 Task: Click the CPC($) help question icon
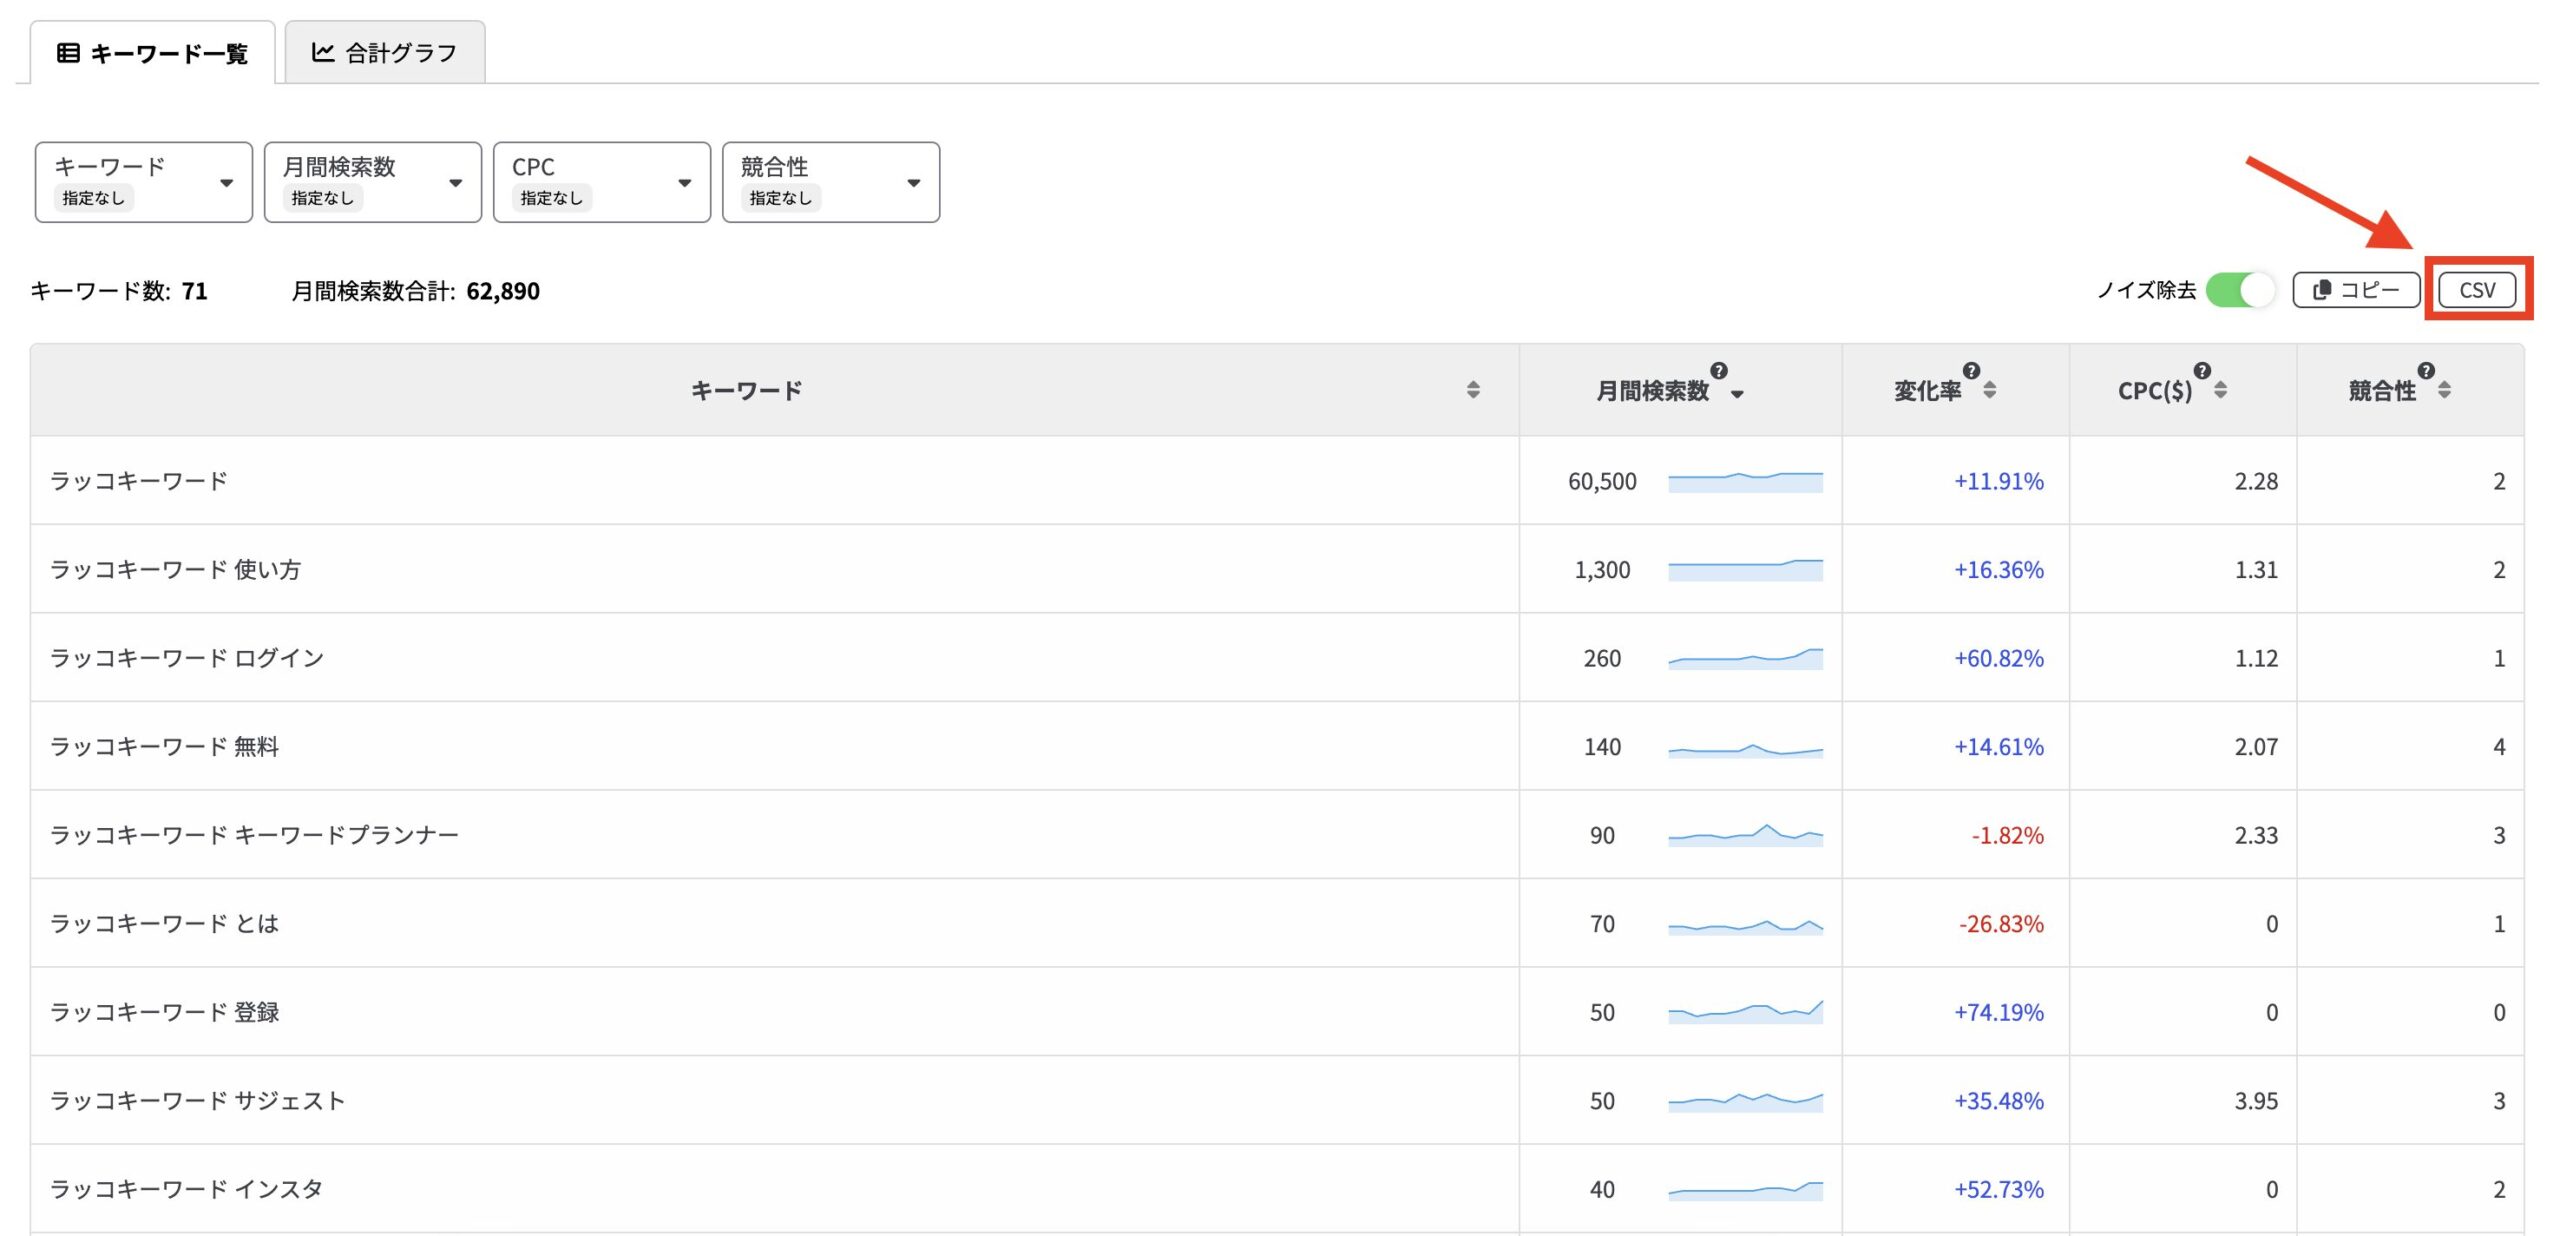(x=2202, y=371)
